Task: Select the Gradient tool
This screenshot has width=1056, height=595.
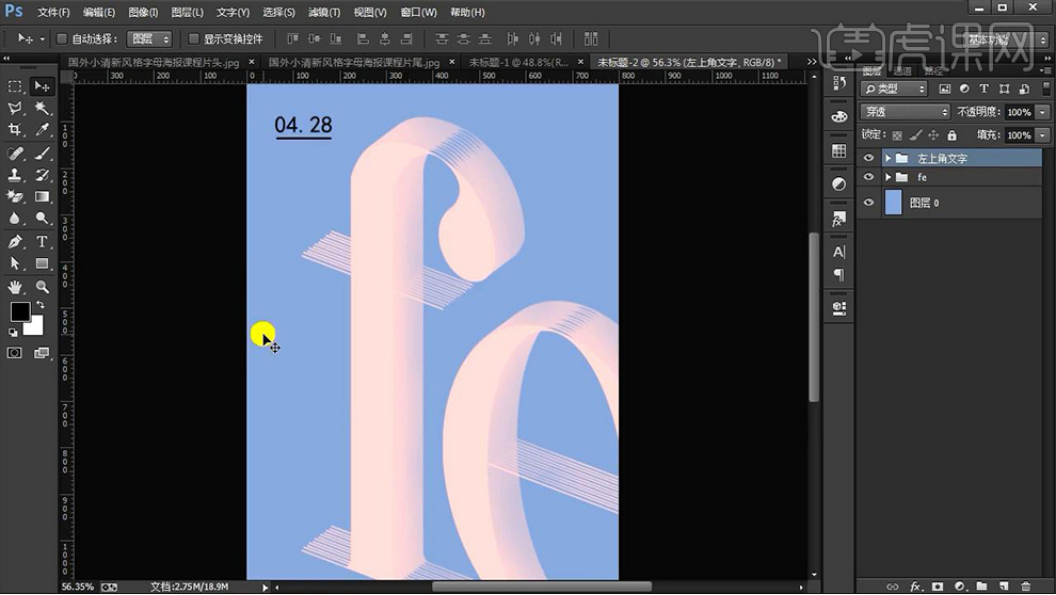Action: 42,197
